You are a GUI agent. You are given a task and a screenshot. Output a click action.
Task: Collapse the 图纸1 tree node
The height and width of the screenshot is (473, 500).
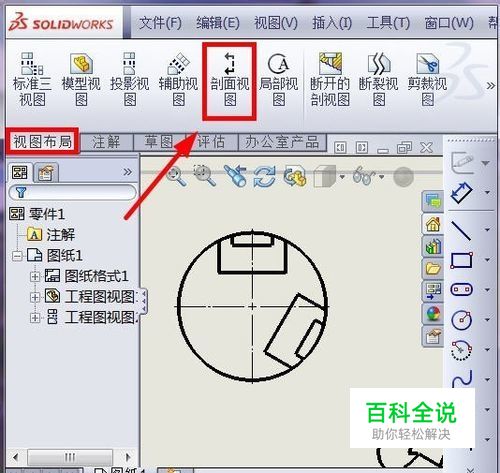click(x=17, y=256)
